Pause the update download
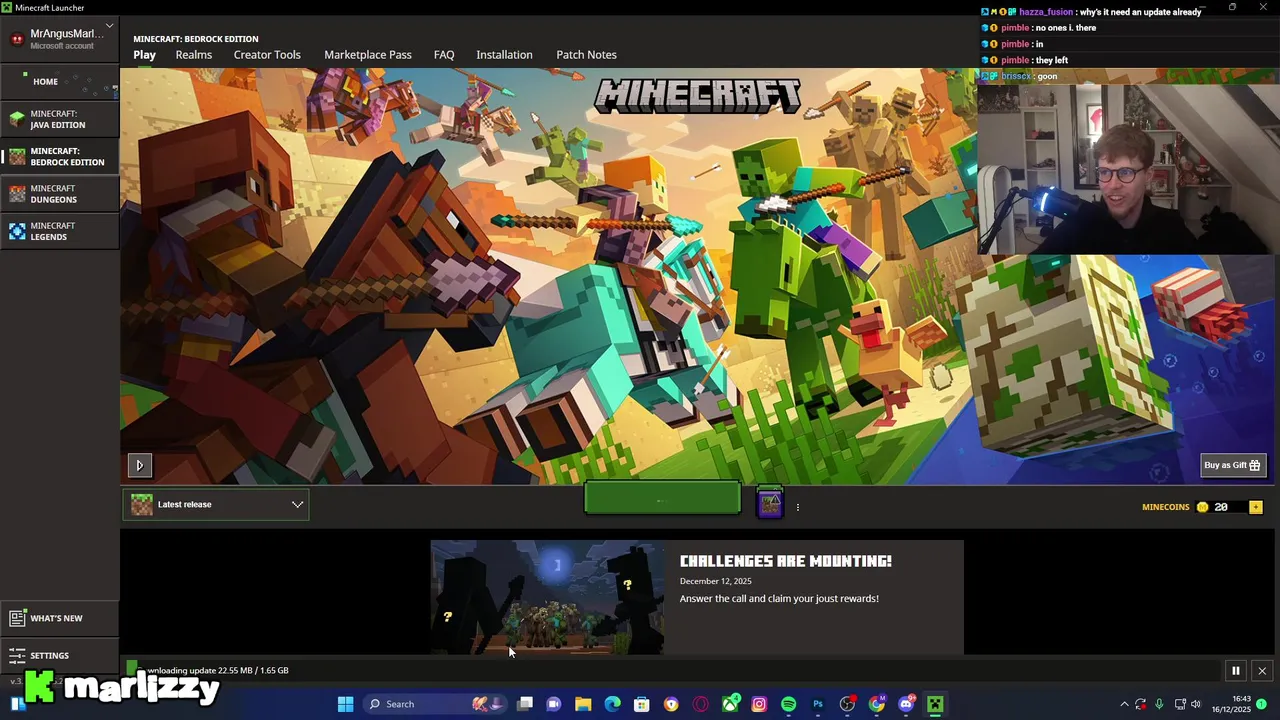This screenshot has width=1280, height=720. click(1235, 671)
